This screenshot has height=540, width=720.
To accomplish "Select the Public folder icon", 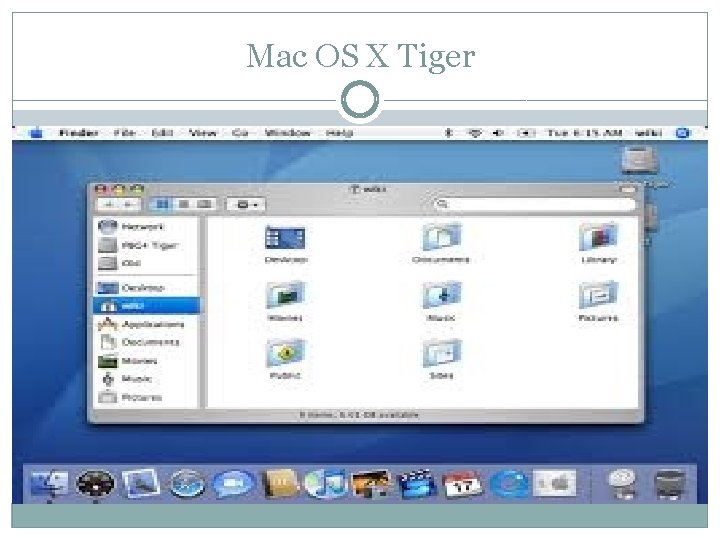I will [285, 353].
